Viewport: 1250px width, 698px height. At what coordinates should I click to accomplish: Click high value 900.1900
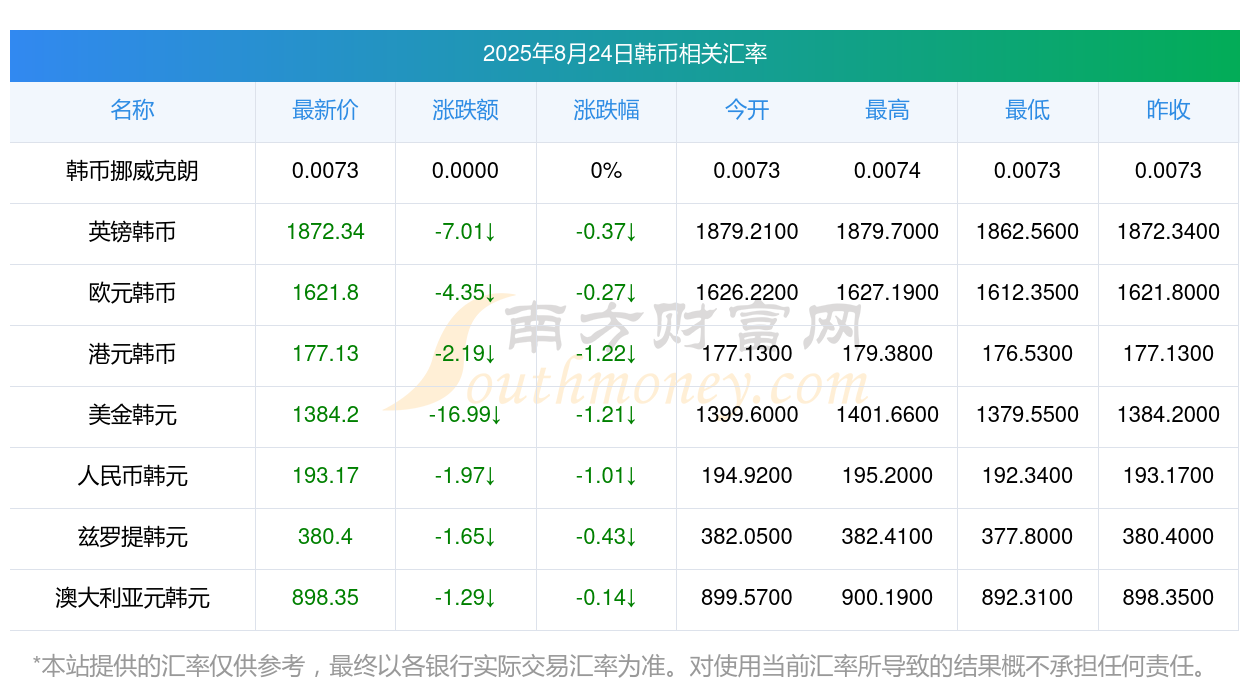pyautogui.click(x=887, y=598)
